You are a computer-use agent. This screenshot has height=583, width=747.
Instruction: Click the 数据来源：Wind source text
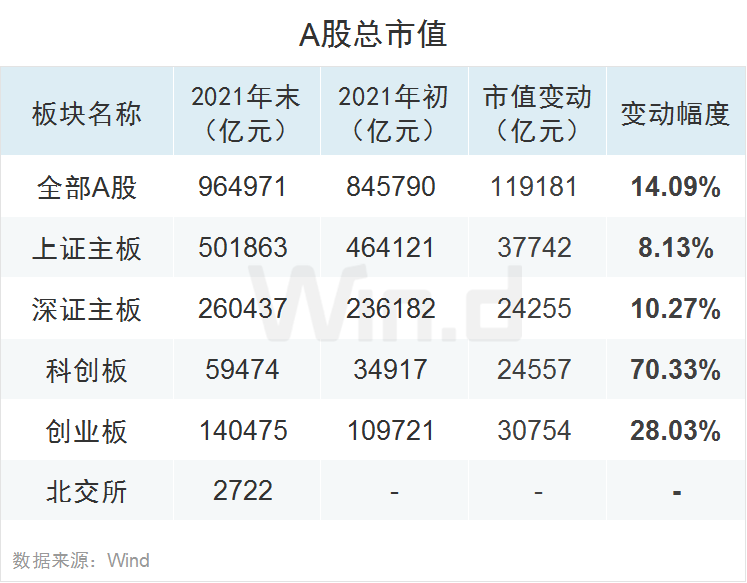click(82, 560)
